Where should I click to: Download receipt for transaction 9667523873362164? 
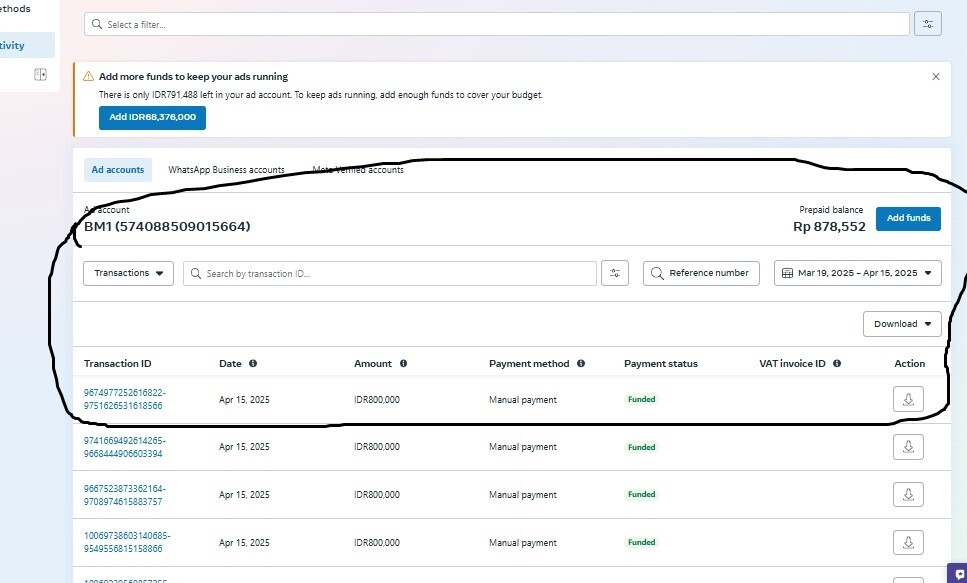tap(908, 494)
